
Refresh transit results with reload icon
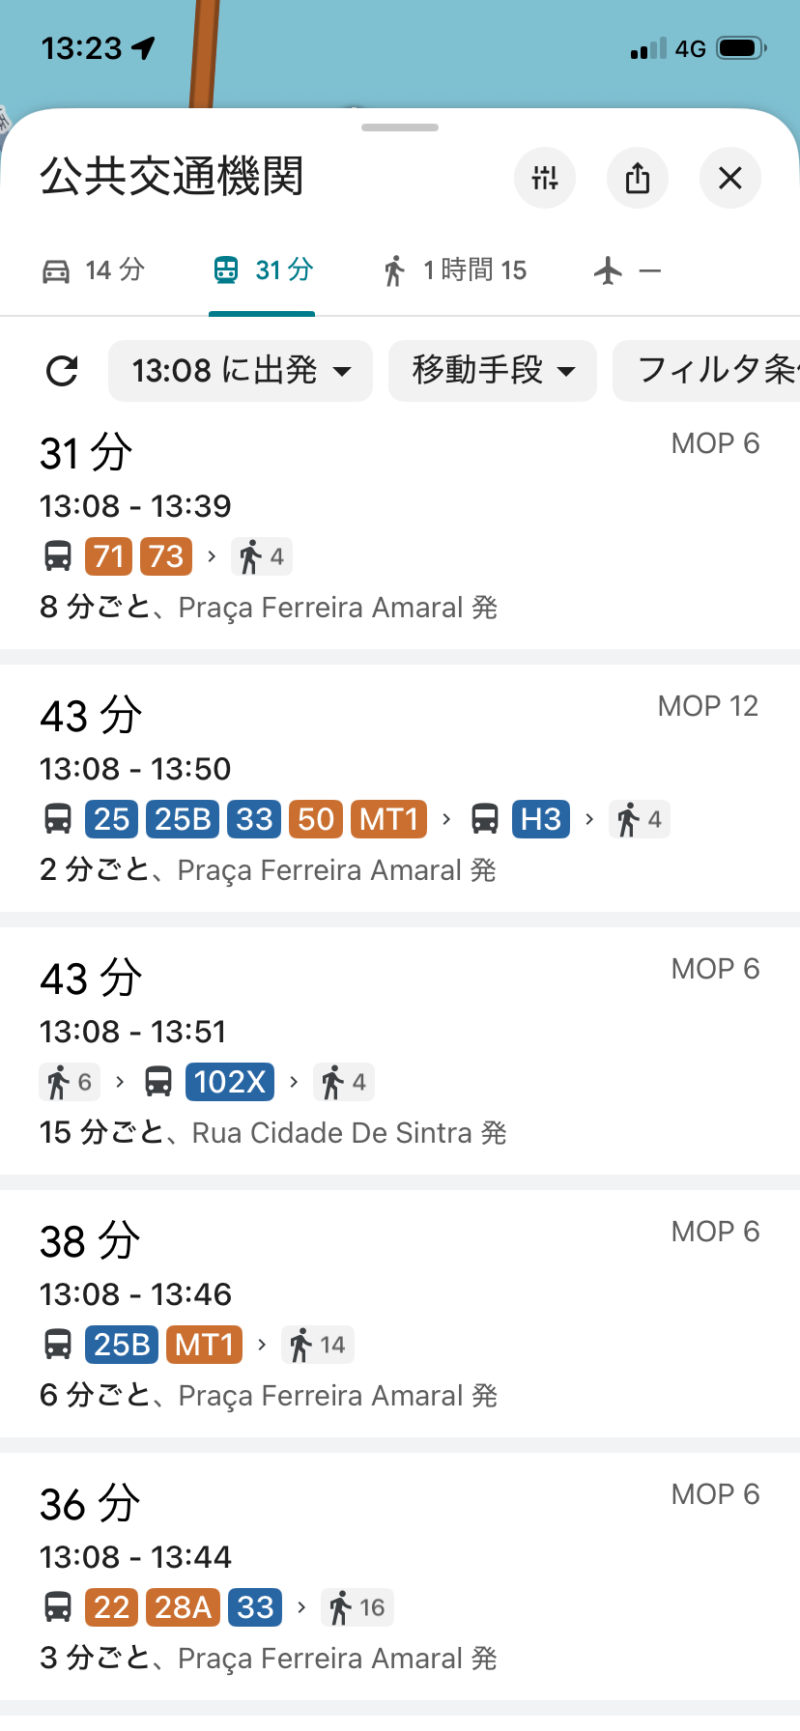[x=62, y=371]
